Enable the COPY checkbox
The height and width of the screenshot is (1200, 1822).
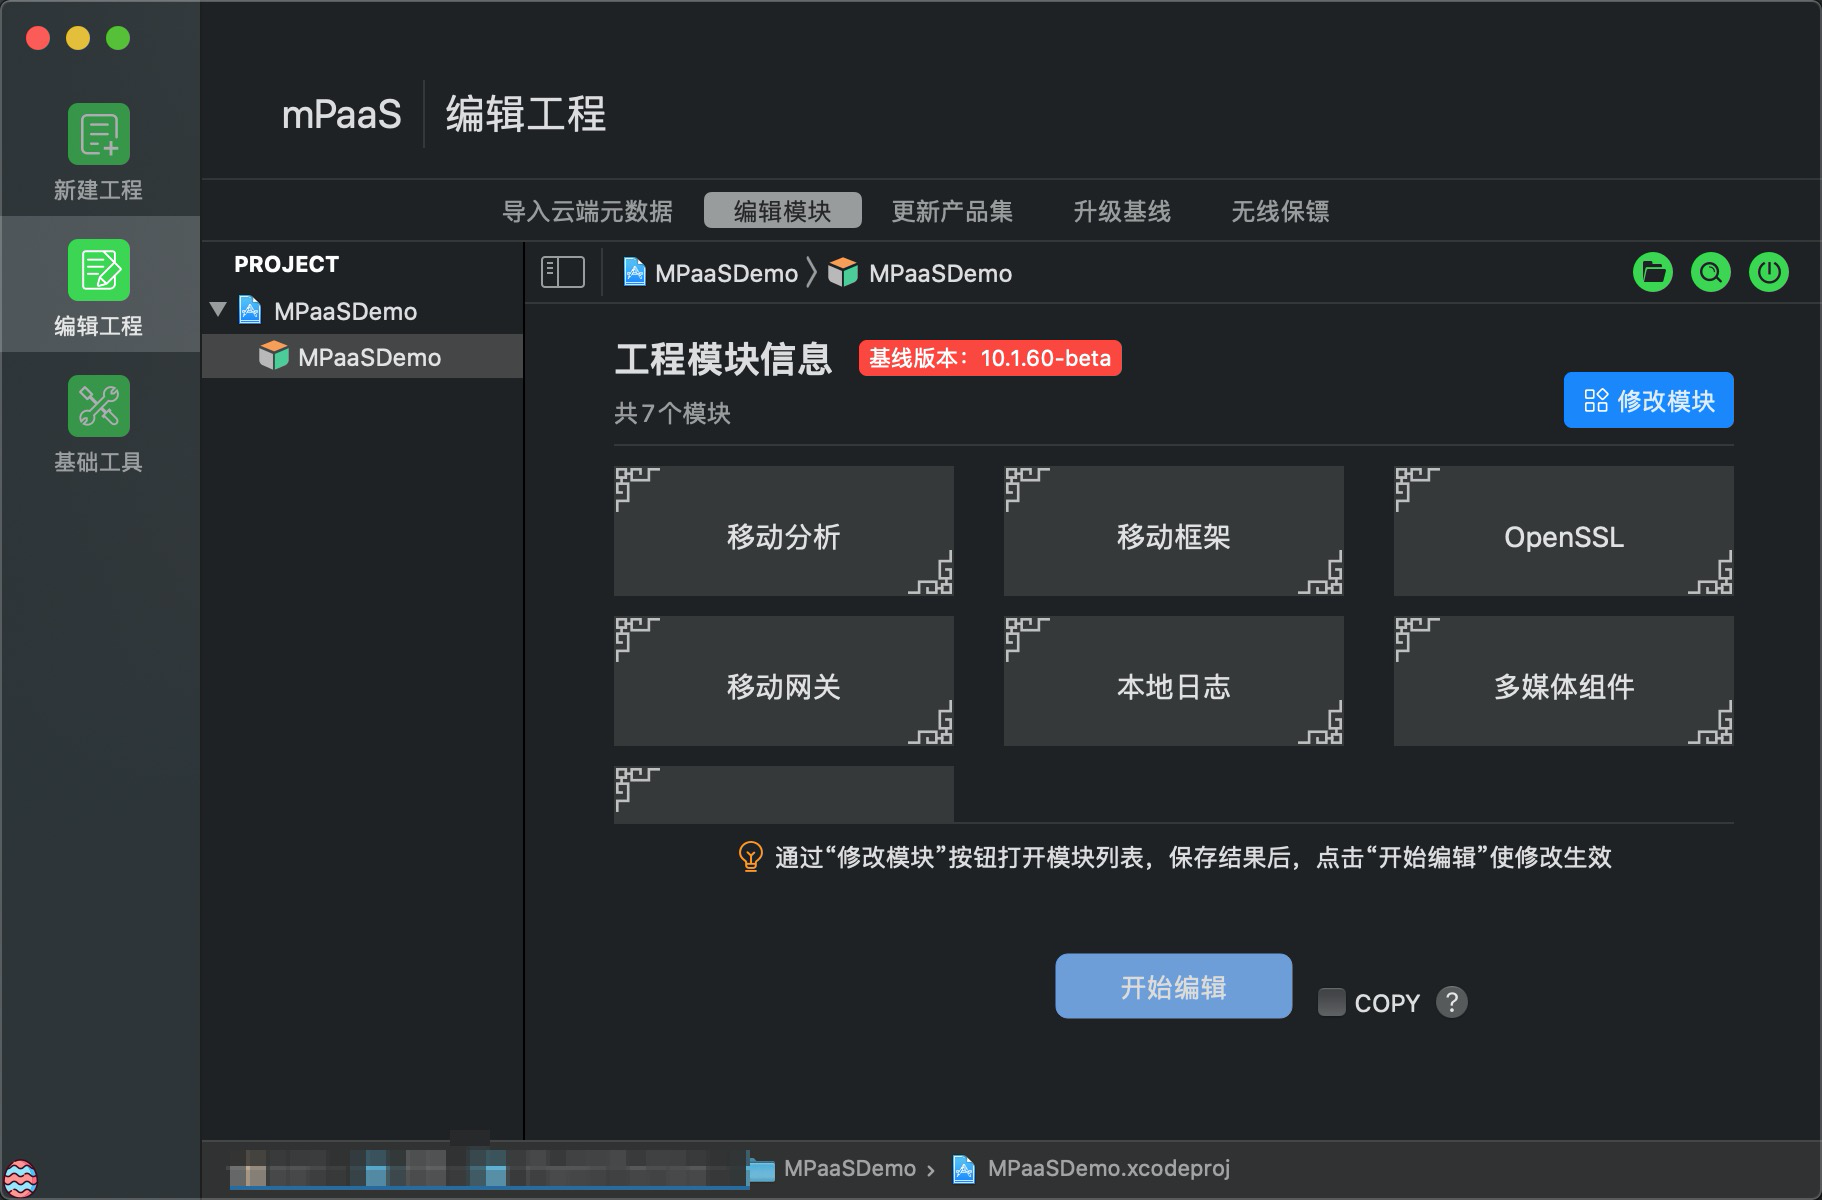pyautogui.click(x=1331, y=1001)
